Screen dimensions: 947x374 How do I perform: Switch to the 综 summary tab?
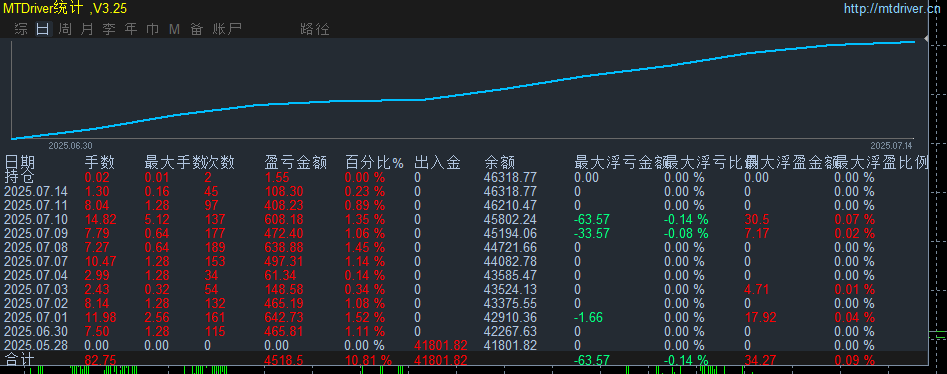[21, 29]
